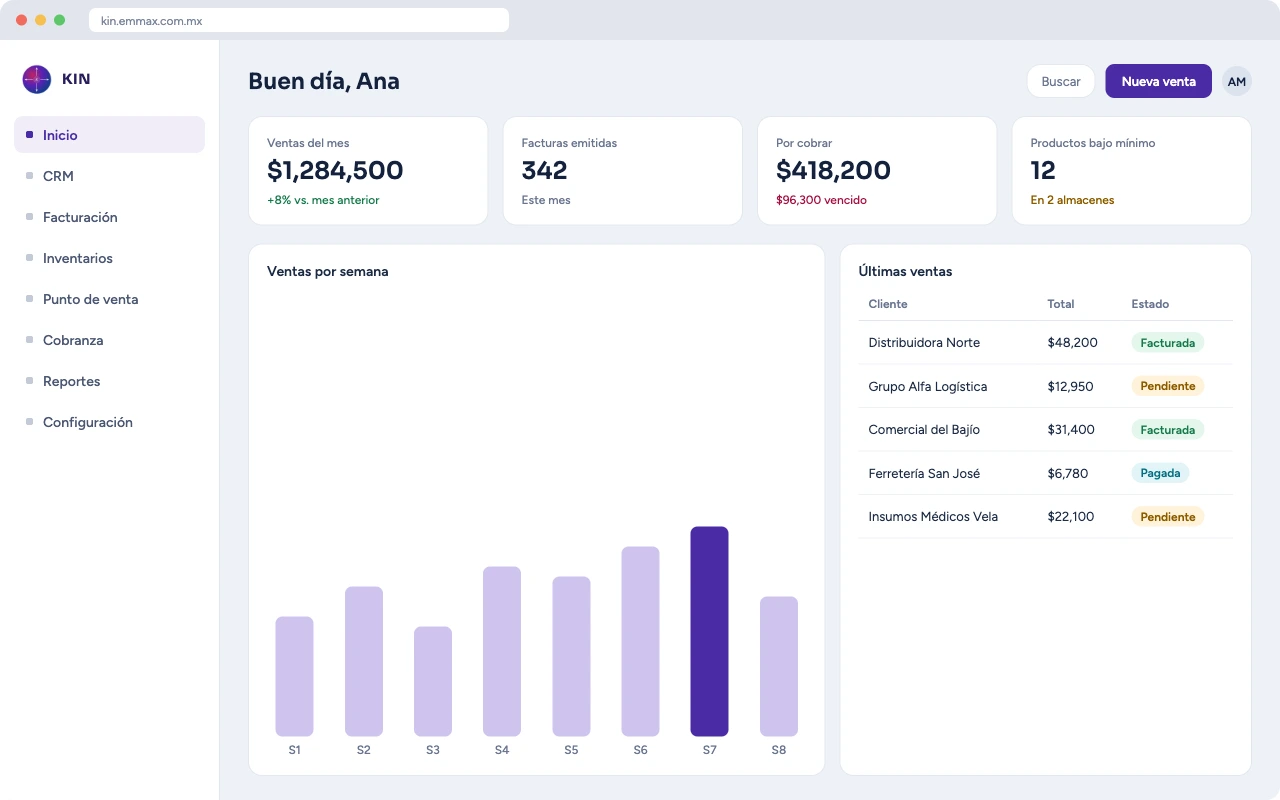This screenshot has width=1280, height=800.
Task: Open the AM user avatar
Action: pos(1237,81)
